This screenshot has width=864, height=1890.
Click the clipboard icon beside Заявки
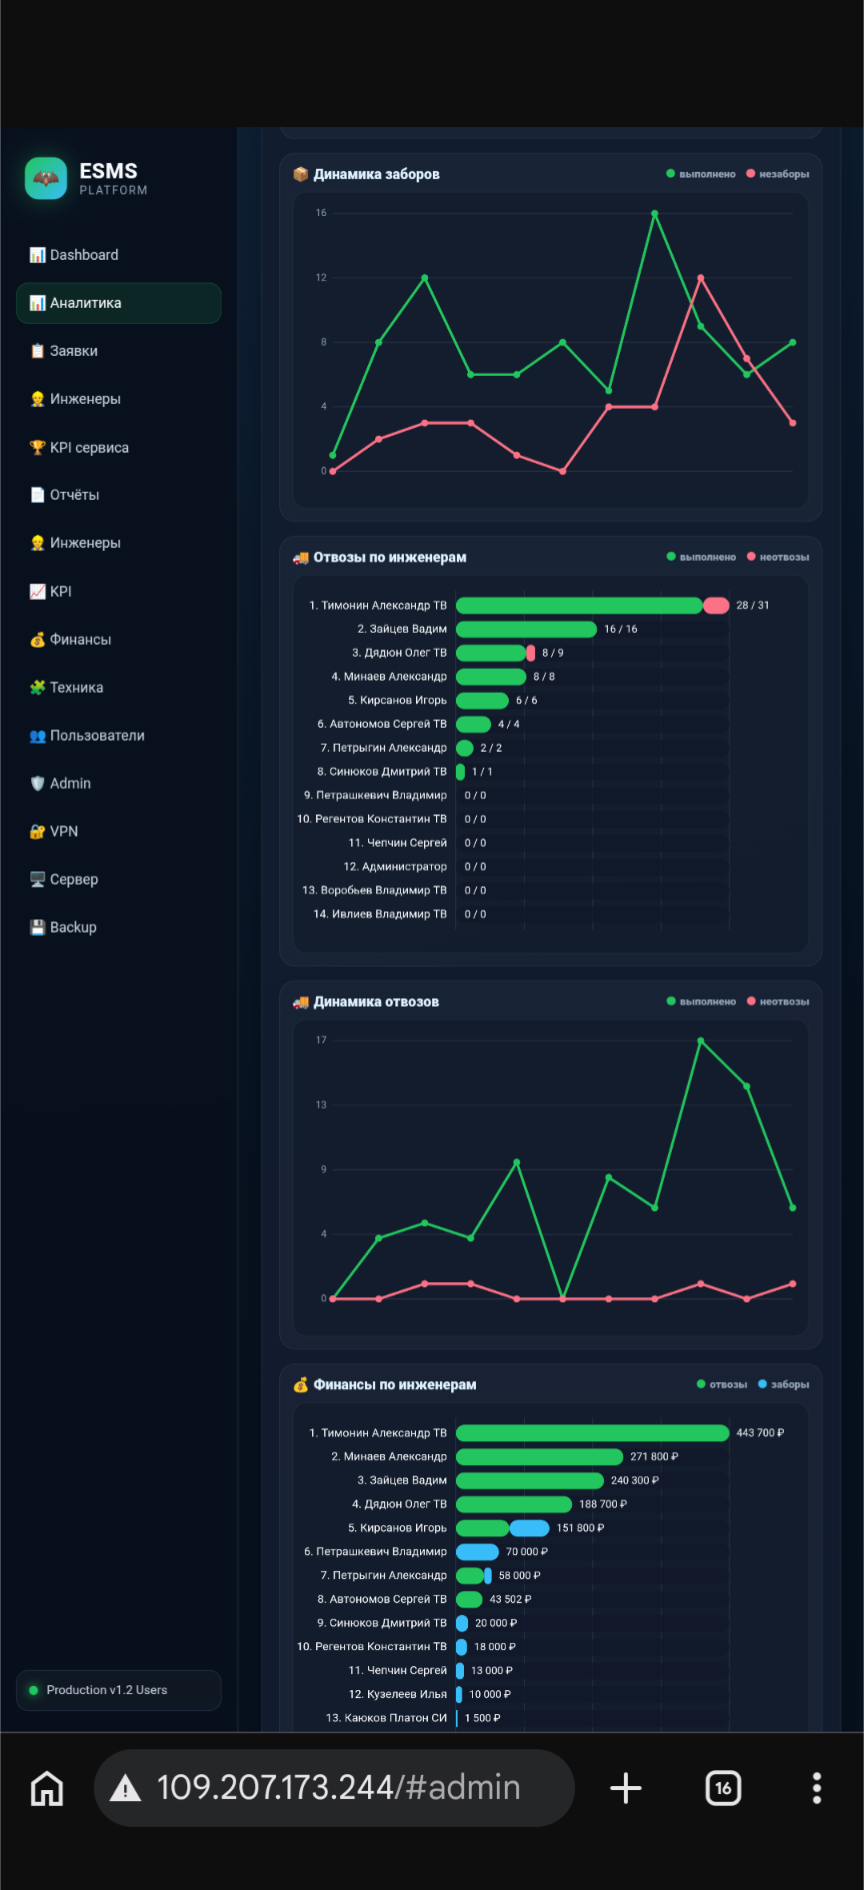[x=37, y=351]
